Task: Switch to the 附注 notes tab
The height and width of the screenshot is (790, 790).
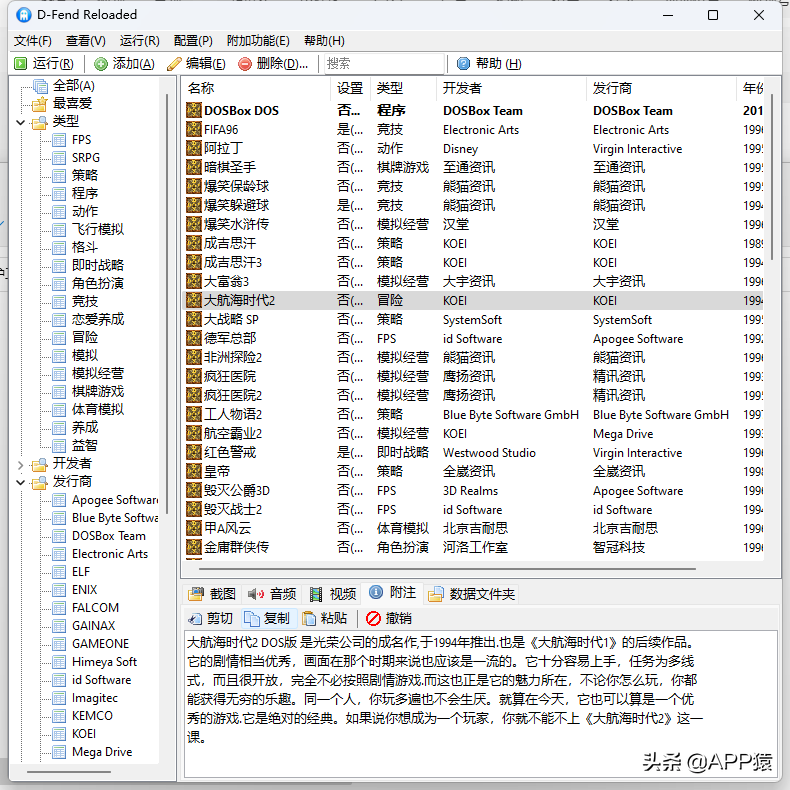Action: 393,592
